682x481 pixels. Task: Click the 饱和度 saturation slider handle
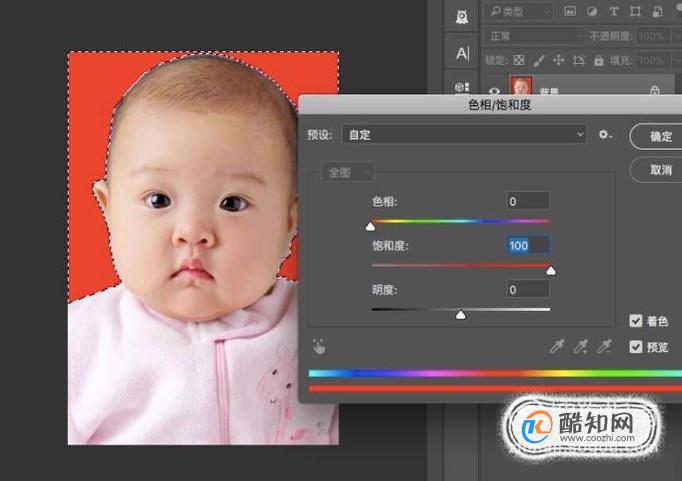[551, 271]
